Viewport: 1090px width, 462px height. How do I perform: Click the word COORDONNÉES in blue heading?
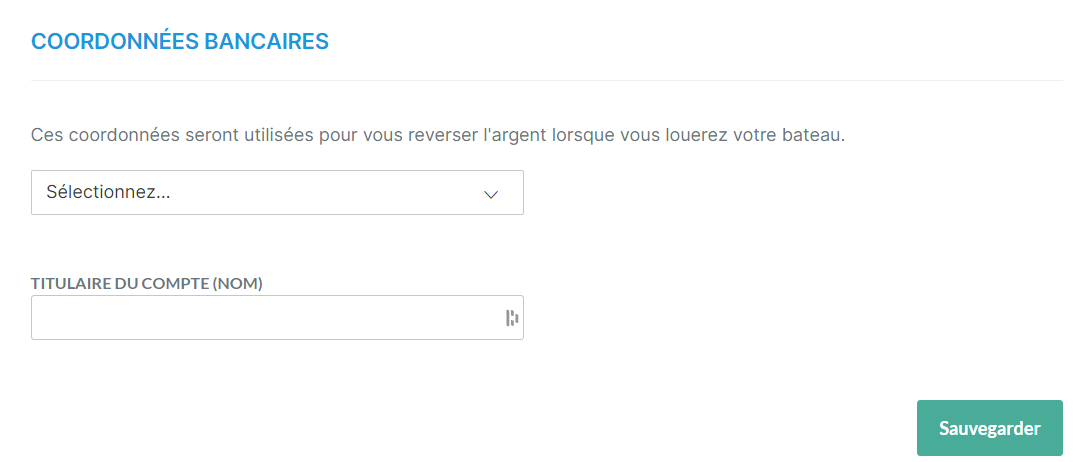click(115, 41)
